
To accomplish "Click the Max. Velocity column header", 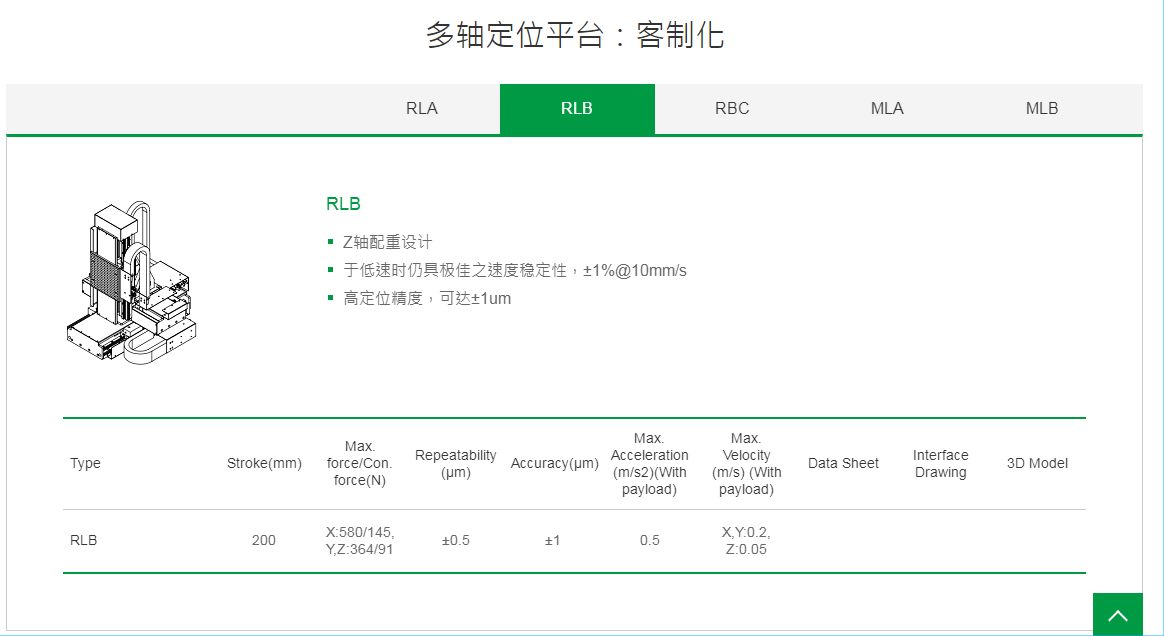I will pyautogui.click(x=747, y=463).
